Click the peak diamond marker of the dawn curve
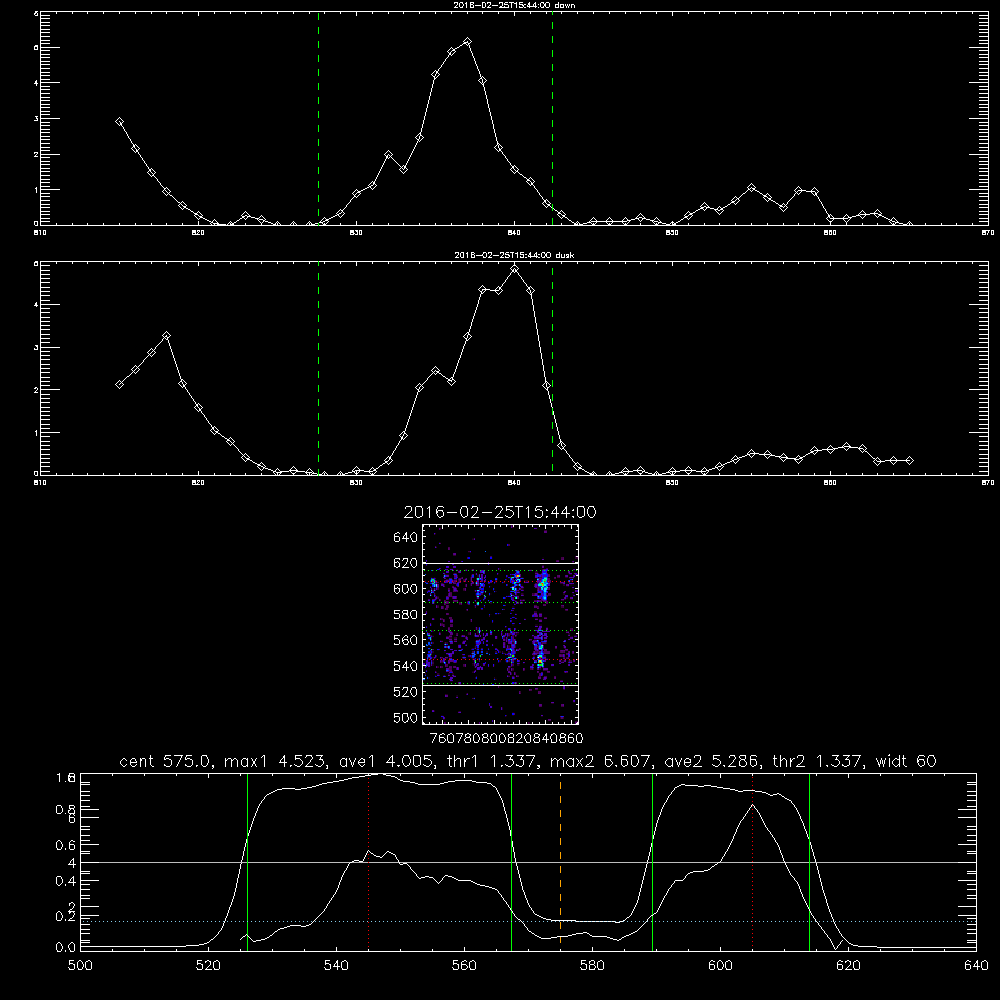 pos(467,41)
